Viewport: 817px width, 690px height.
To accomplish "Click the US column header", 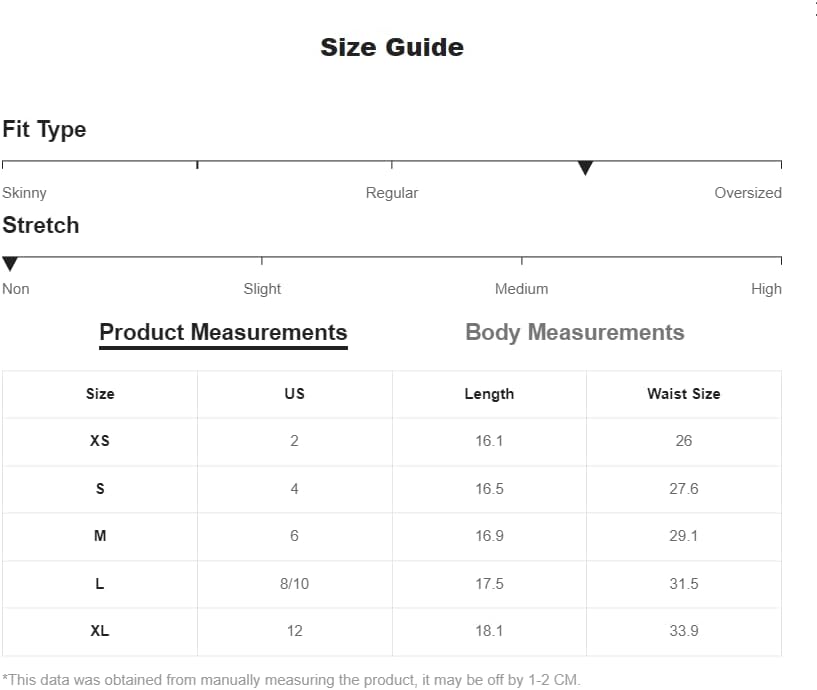I will click(294, 394).
